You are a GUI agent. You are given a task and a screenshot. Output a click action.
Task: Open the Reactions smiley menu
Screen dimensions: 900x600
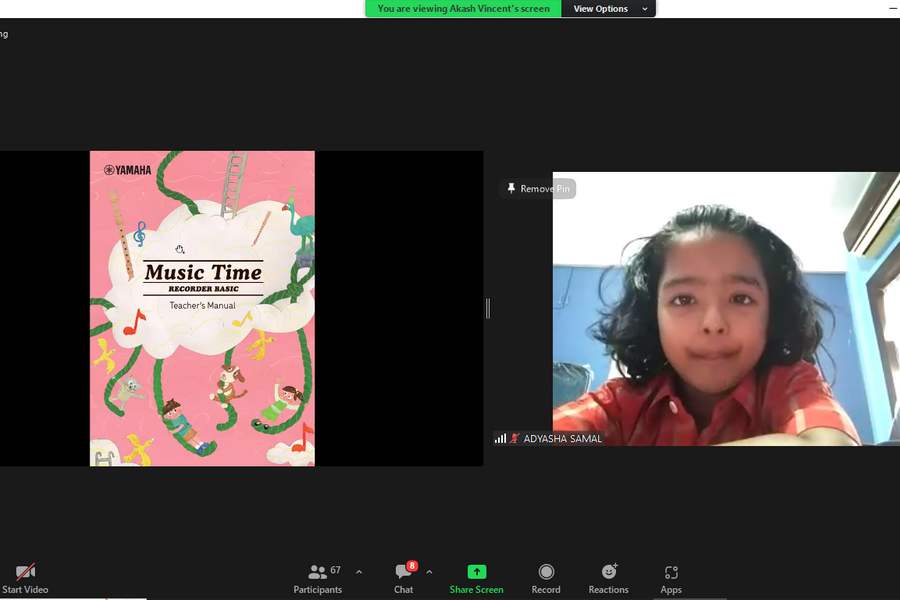point(608,577)
